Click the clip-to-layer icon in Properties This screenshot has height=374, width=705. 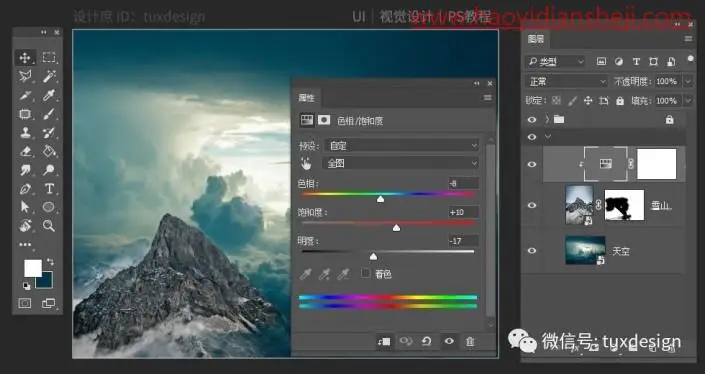tap(384, 342)
